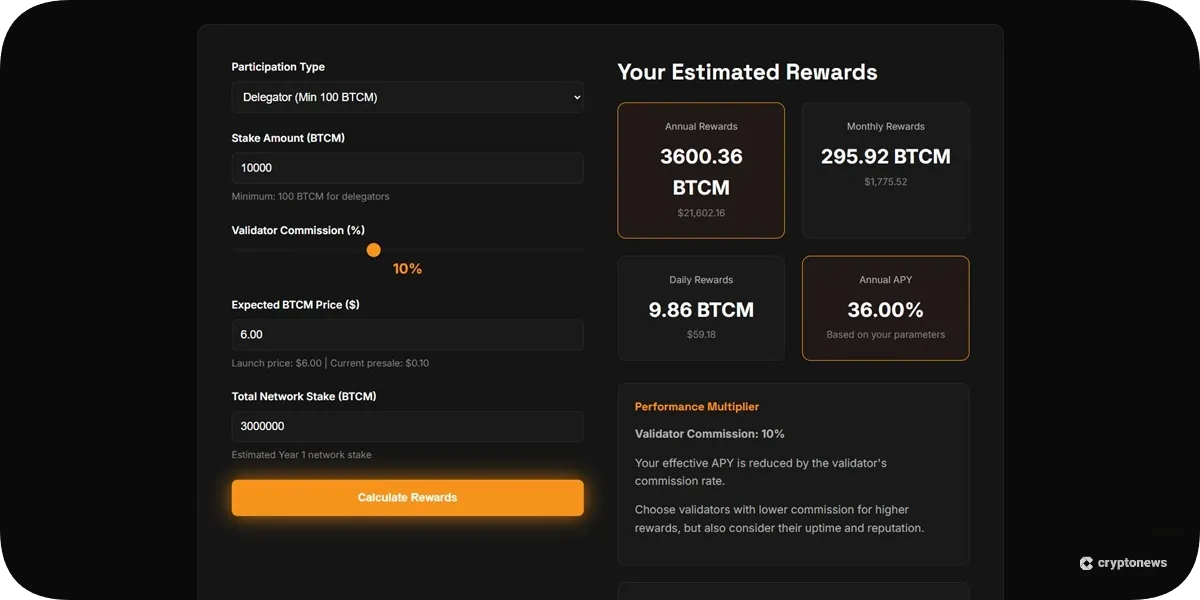1200x600 pixels.
Task: Expand the partially visible panel below Performance Multiplier
Action: 793,592
